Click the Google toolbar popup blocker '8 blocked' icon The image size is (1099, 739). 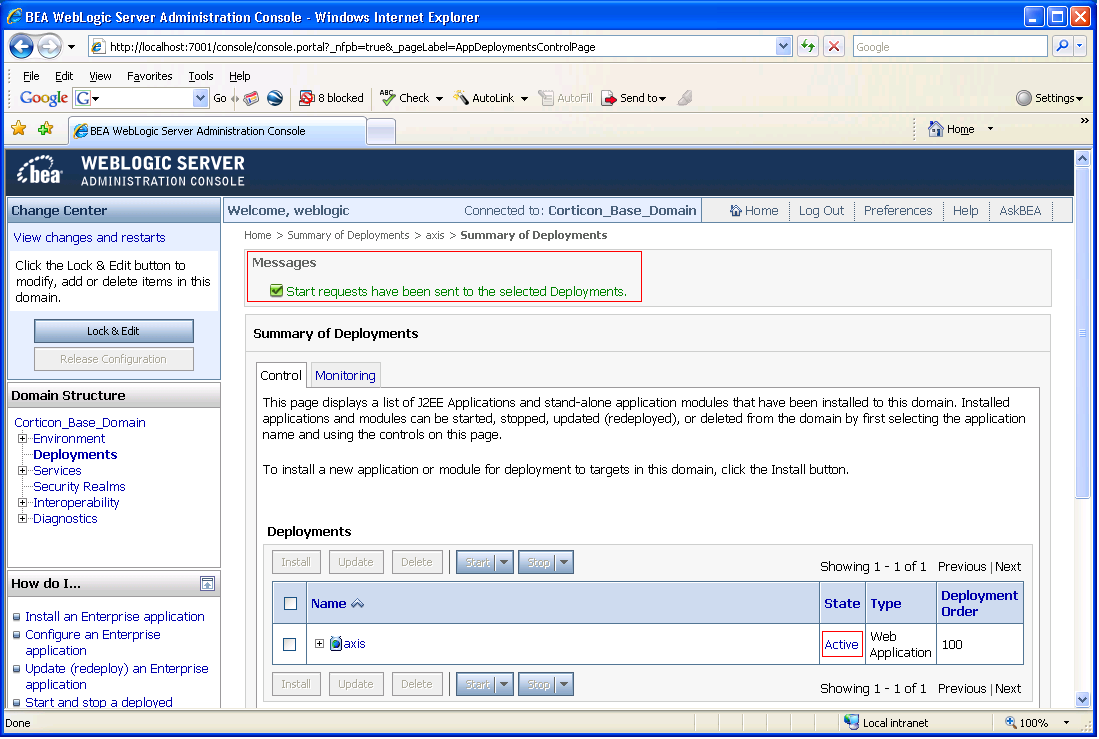pyautogui.click(x=306, y=98)
